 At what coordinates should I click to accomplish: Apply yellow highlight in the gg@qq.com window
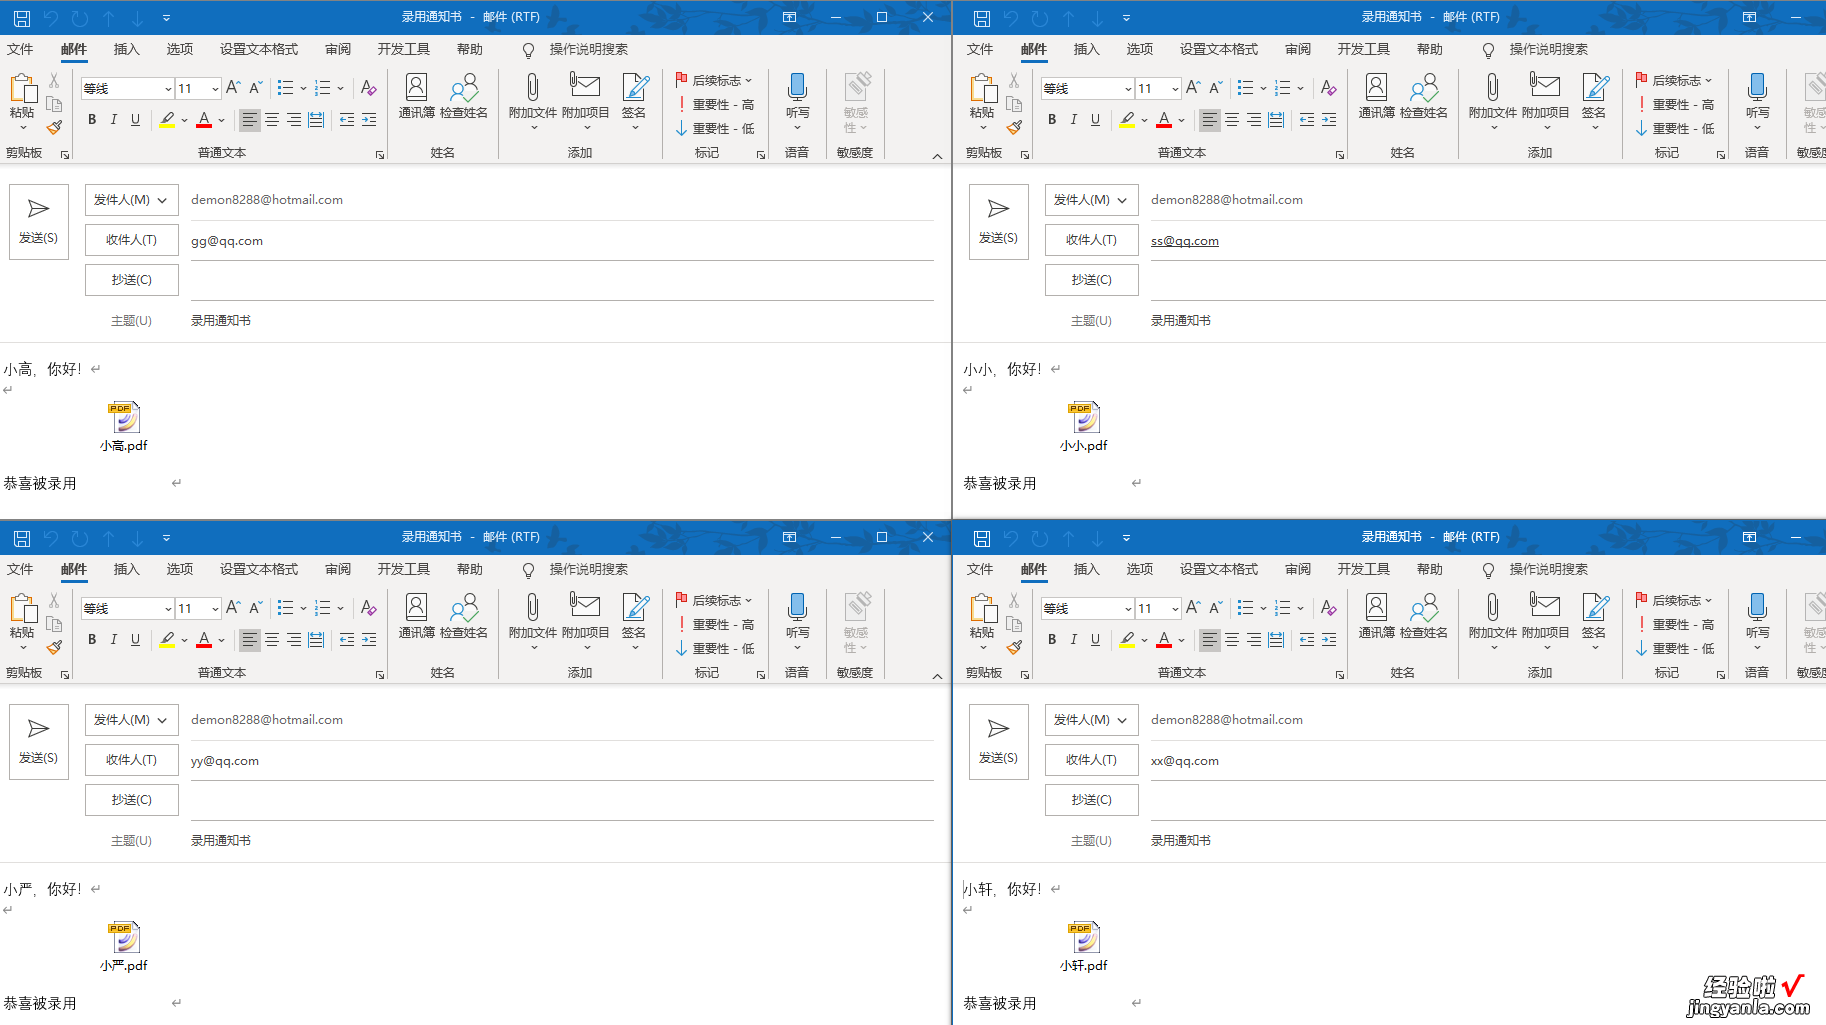[167, 120]
